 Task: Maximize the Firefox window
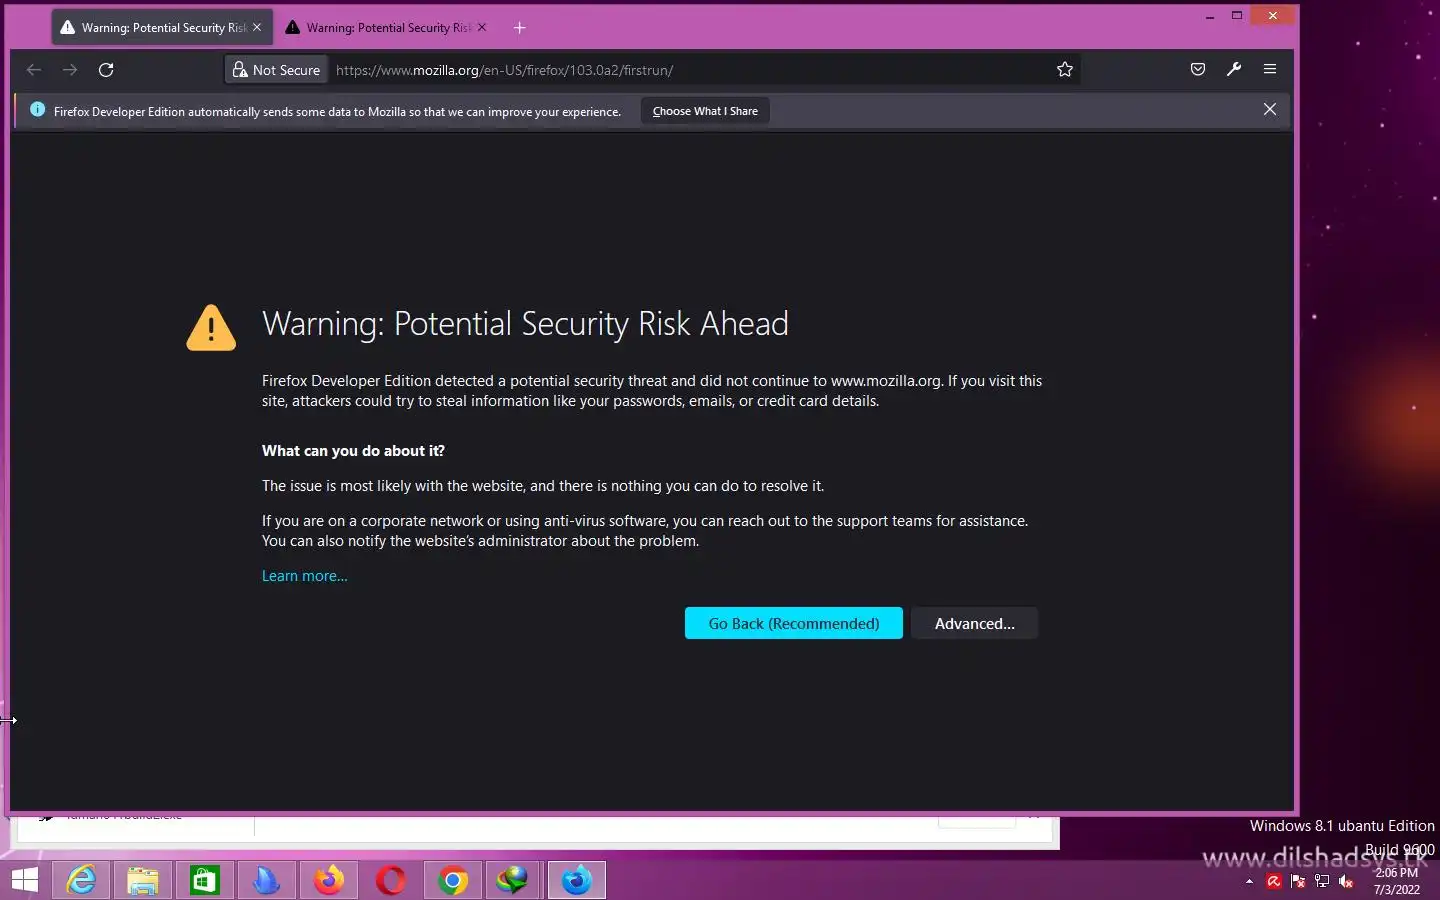point(1237,16)
